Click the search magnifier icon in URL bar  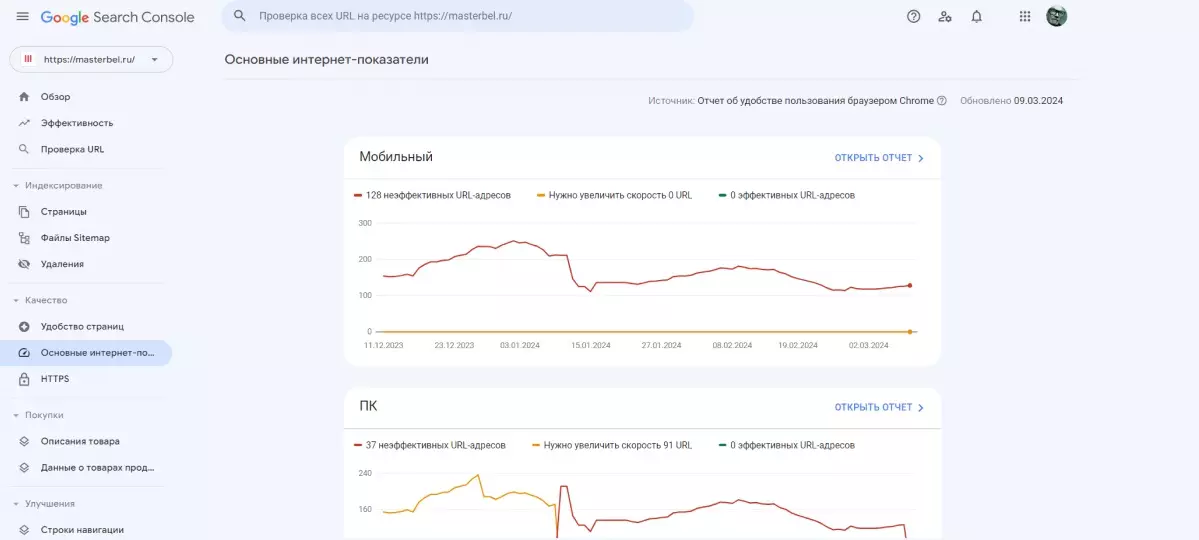pos(240,15)
